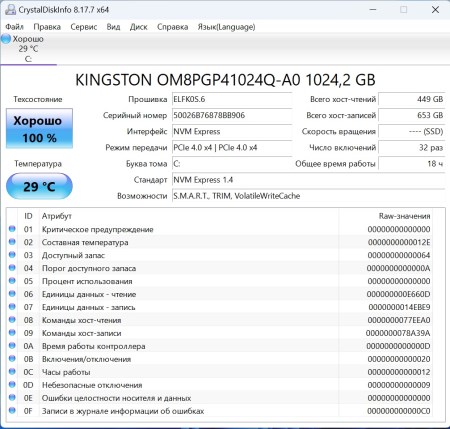Click the Хорошо 100 % health status button
The height and width of the screenshot is (429, 450).
39,128
